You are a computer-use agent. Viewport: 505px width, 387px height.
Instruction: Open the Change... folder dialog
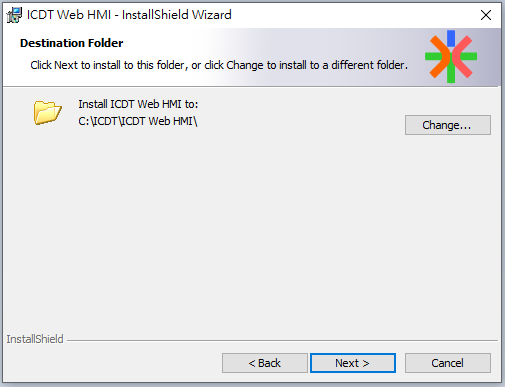[x=448, y=125]
